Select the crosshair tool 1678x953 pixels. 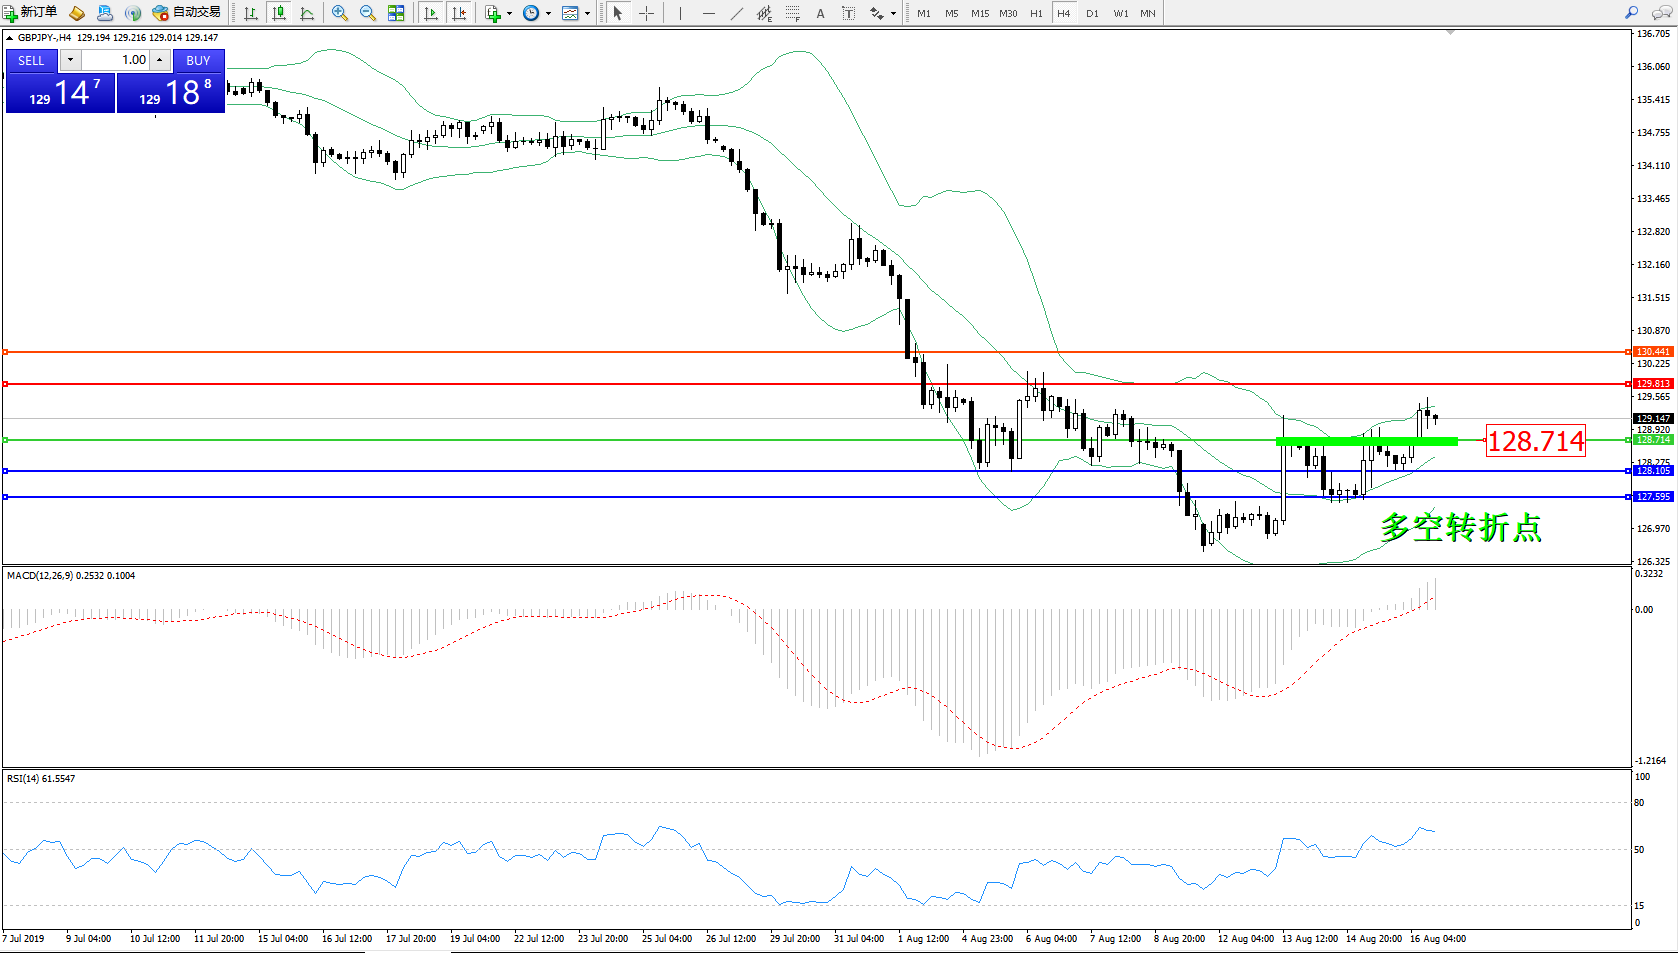point(647,13)
